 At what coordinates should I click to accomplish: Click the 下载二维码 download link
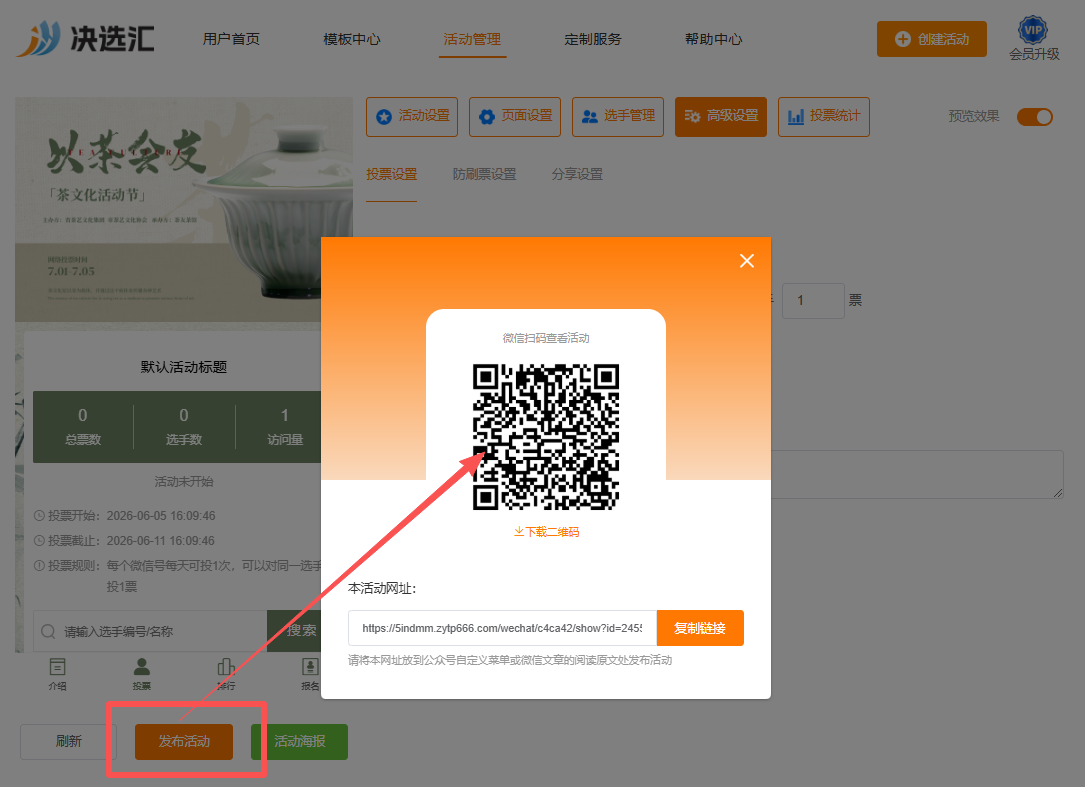point(546,532)
